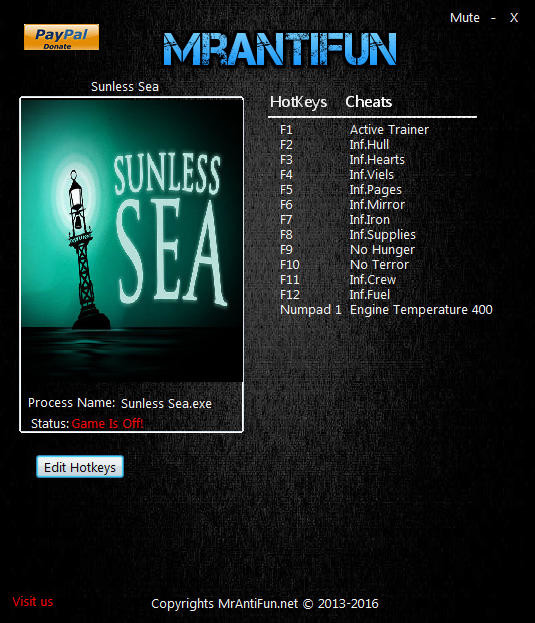
Task: Mute the trainer sound
Action: [x=464, y=18]
